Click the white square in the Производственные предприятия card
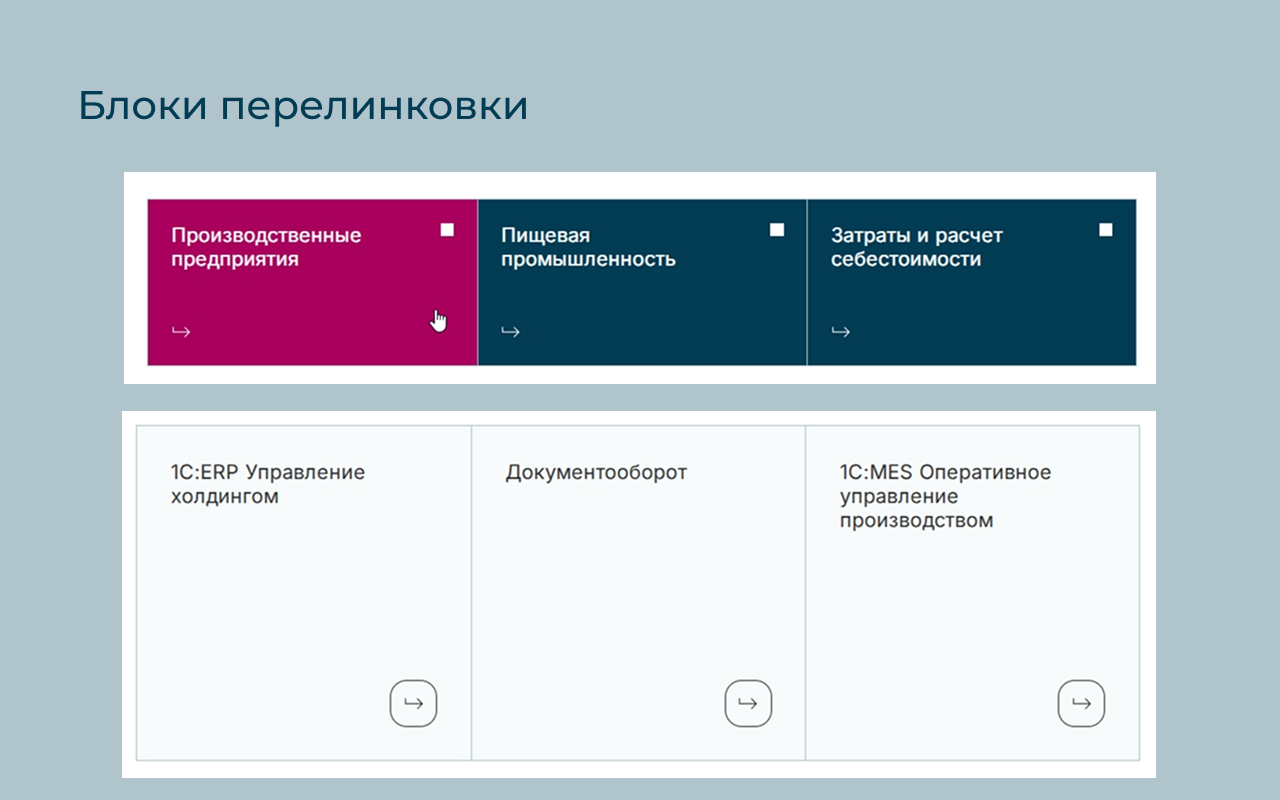 point(447,230)
